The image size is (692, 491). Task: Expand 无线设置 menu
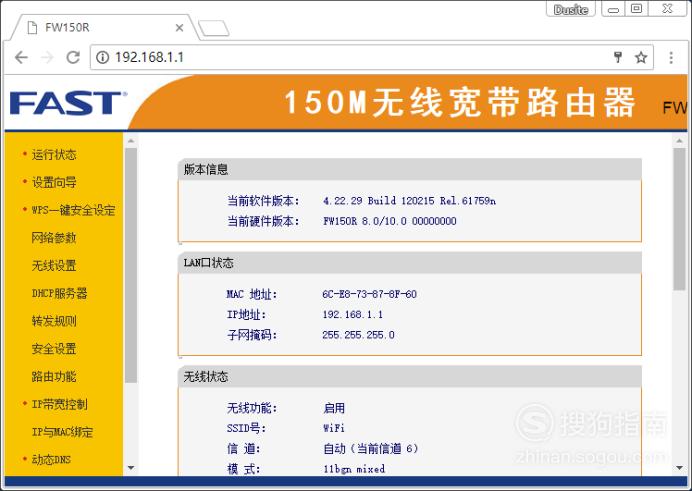54,266
